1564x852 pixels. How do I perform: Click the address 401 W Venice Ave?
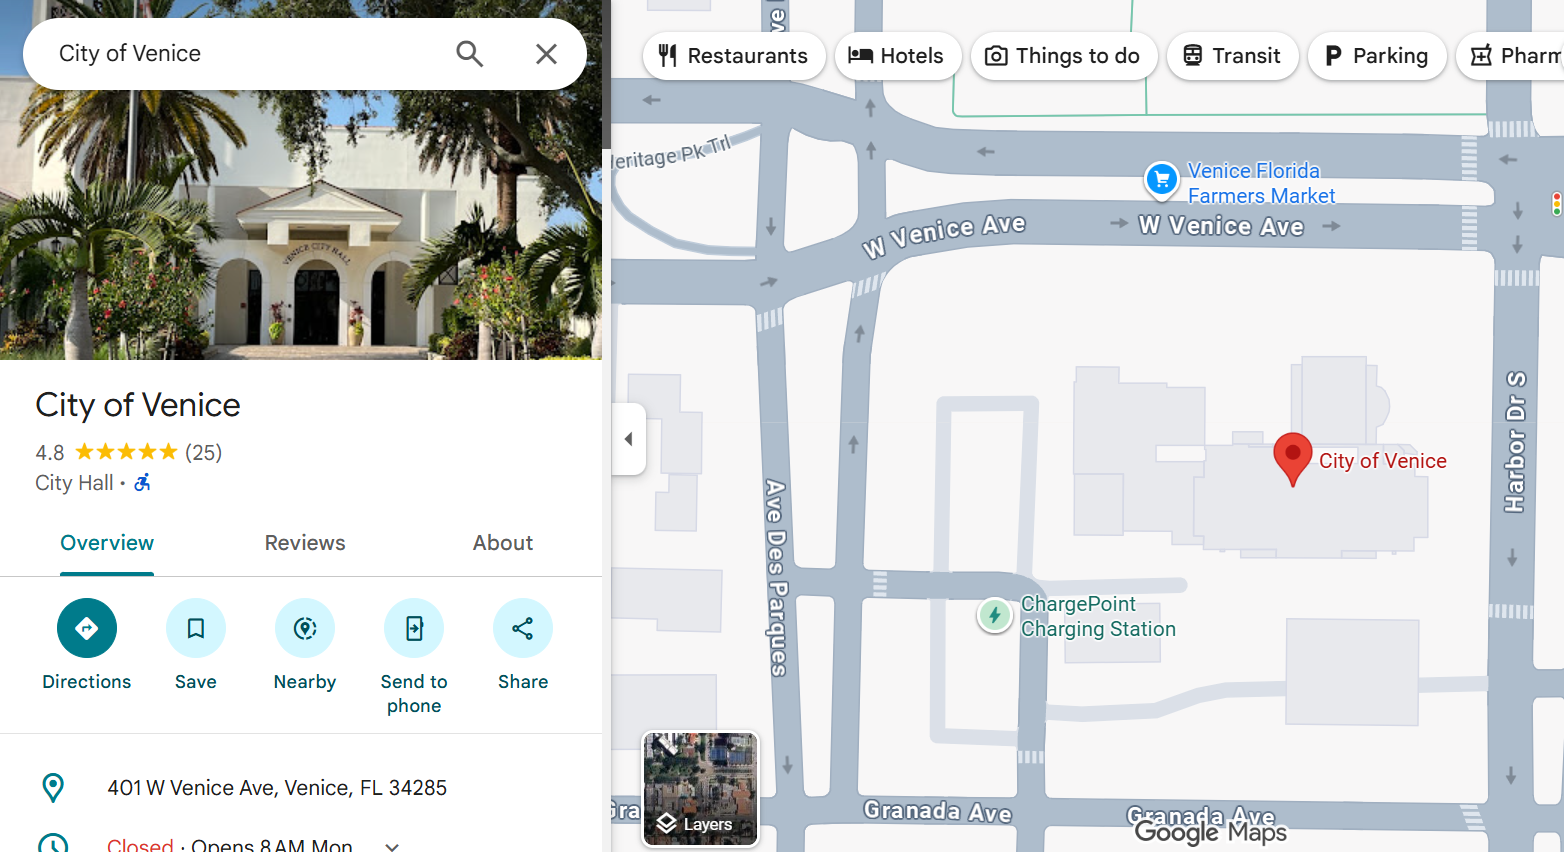(x=277, y=788)
